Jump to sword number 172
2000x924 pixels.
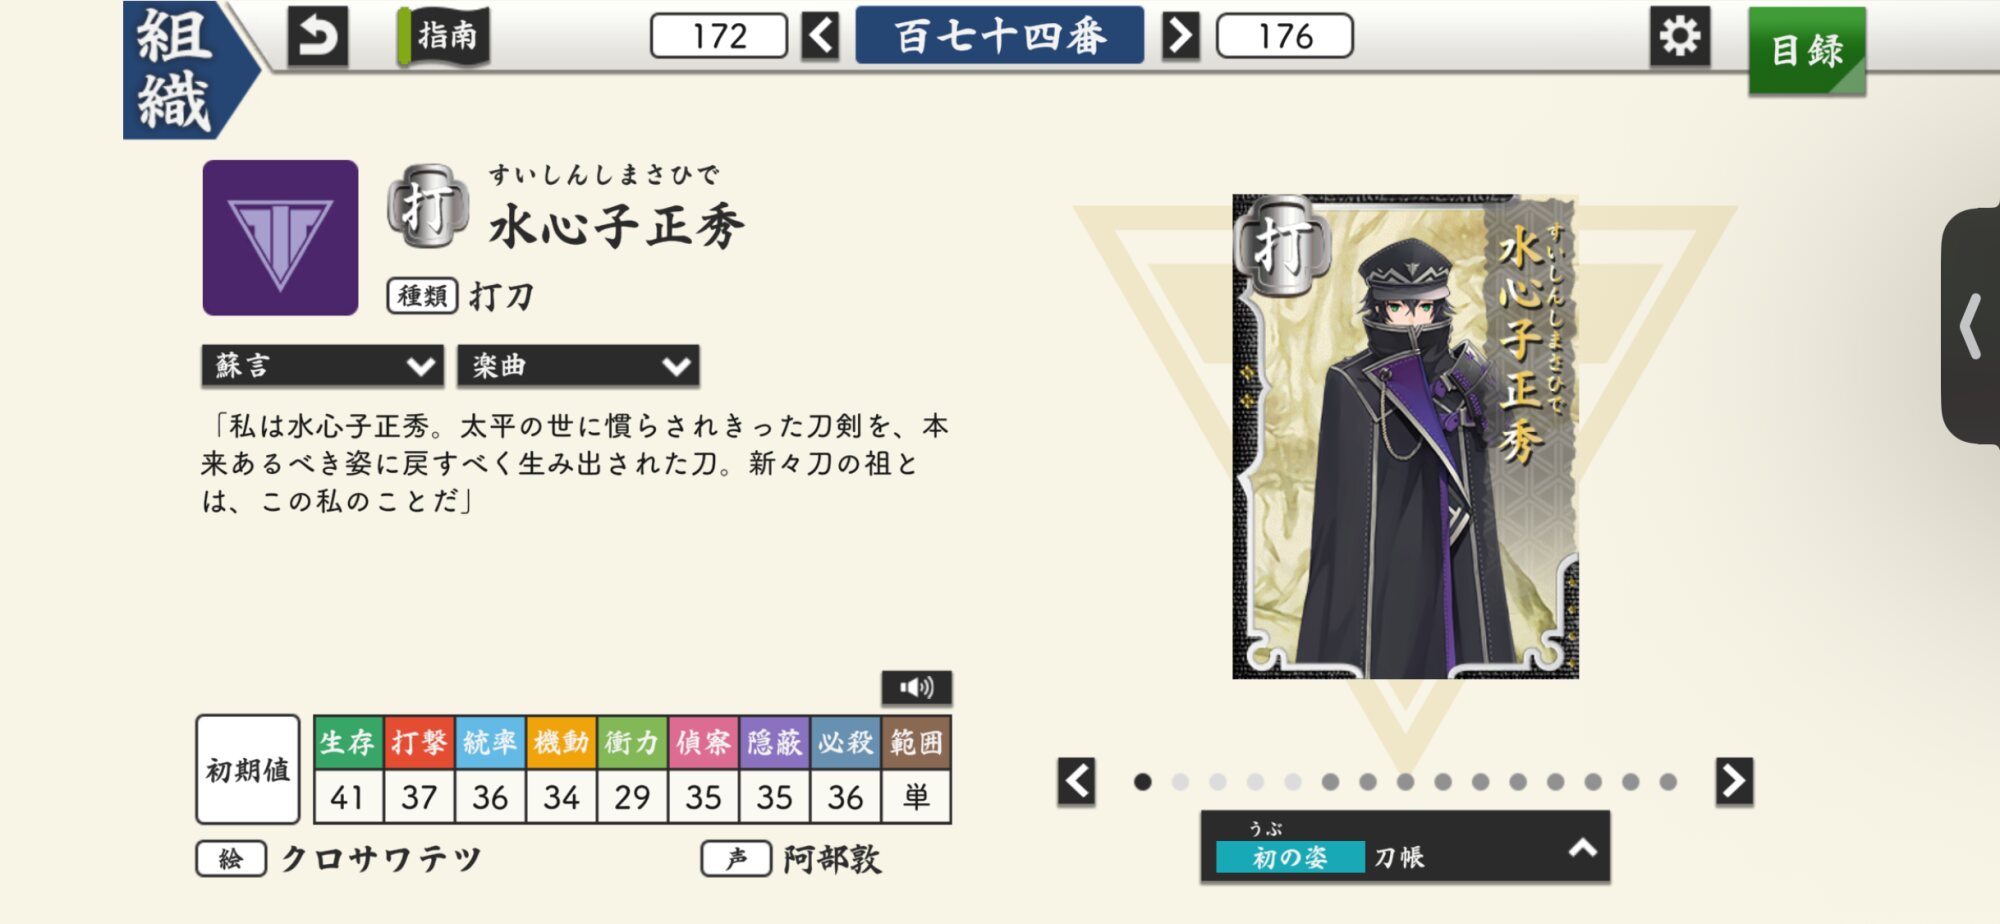tap(719, 36)
